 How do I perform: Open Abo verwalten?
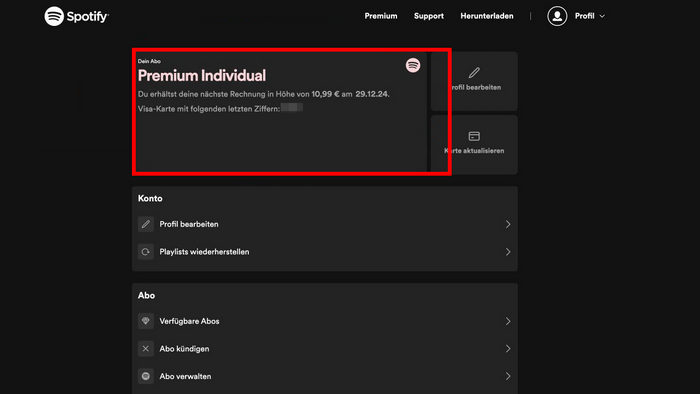(x=185, y=376)
